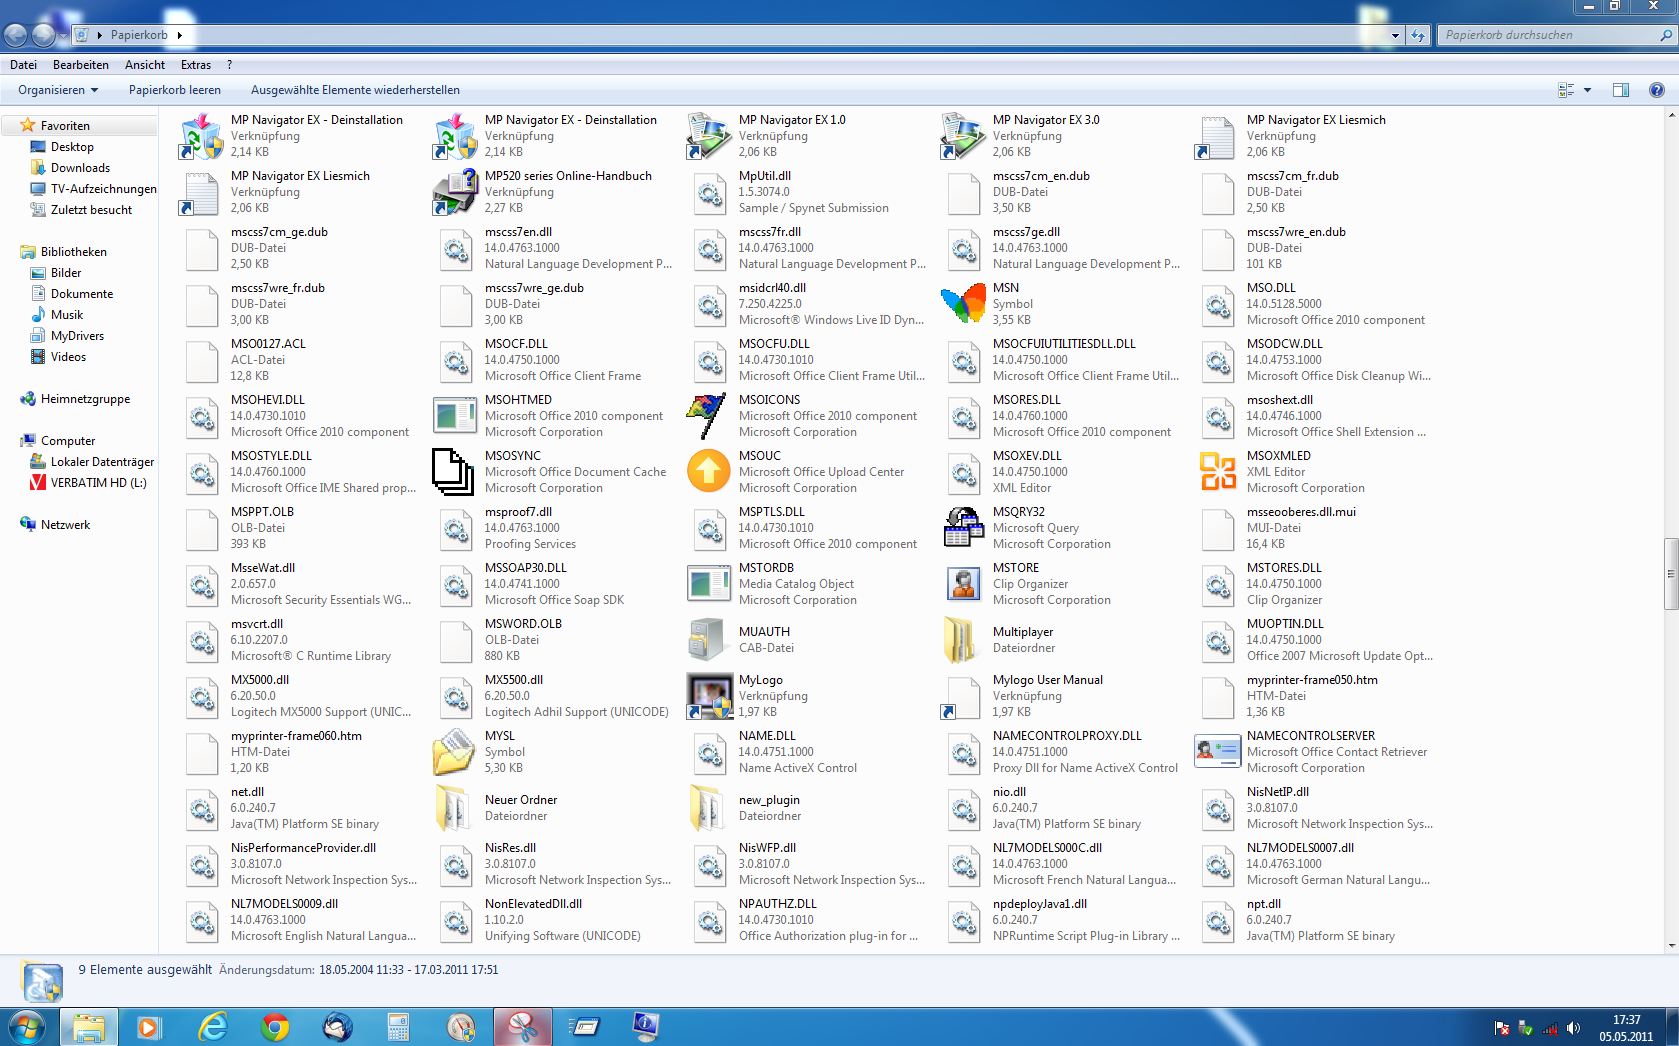Screen dimensions: 1679x1046
Task: Select the MP Navigator EX 1.0 icon
Action: [x=709, y=136]
